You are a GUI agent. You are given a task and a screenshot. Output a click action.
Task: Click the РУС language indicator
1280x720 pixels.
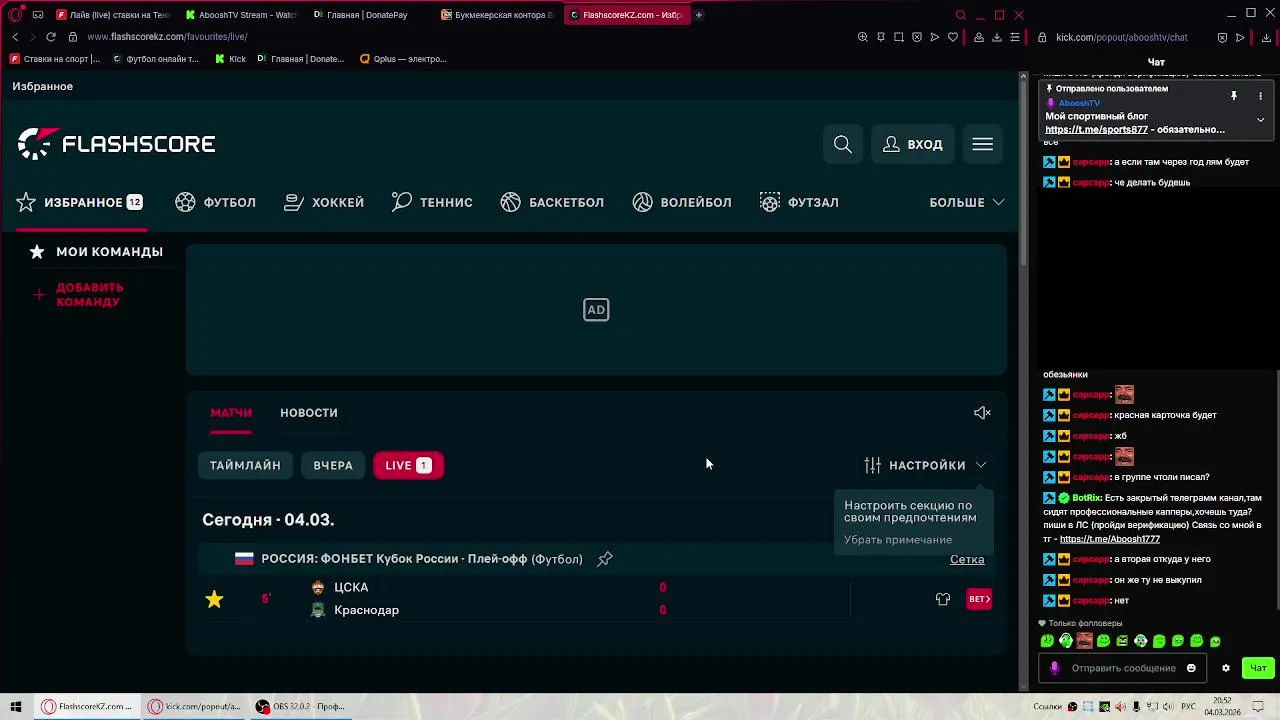1188,707
